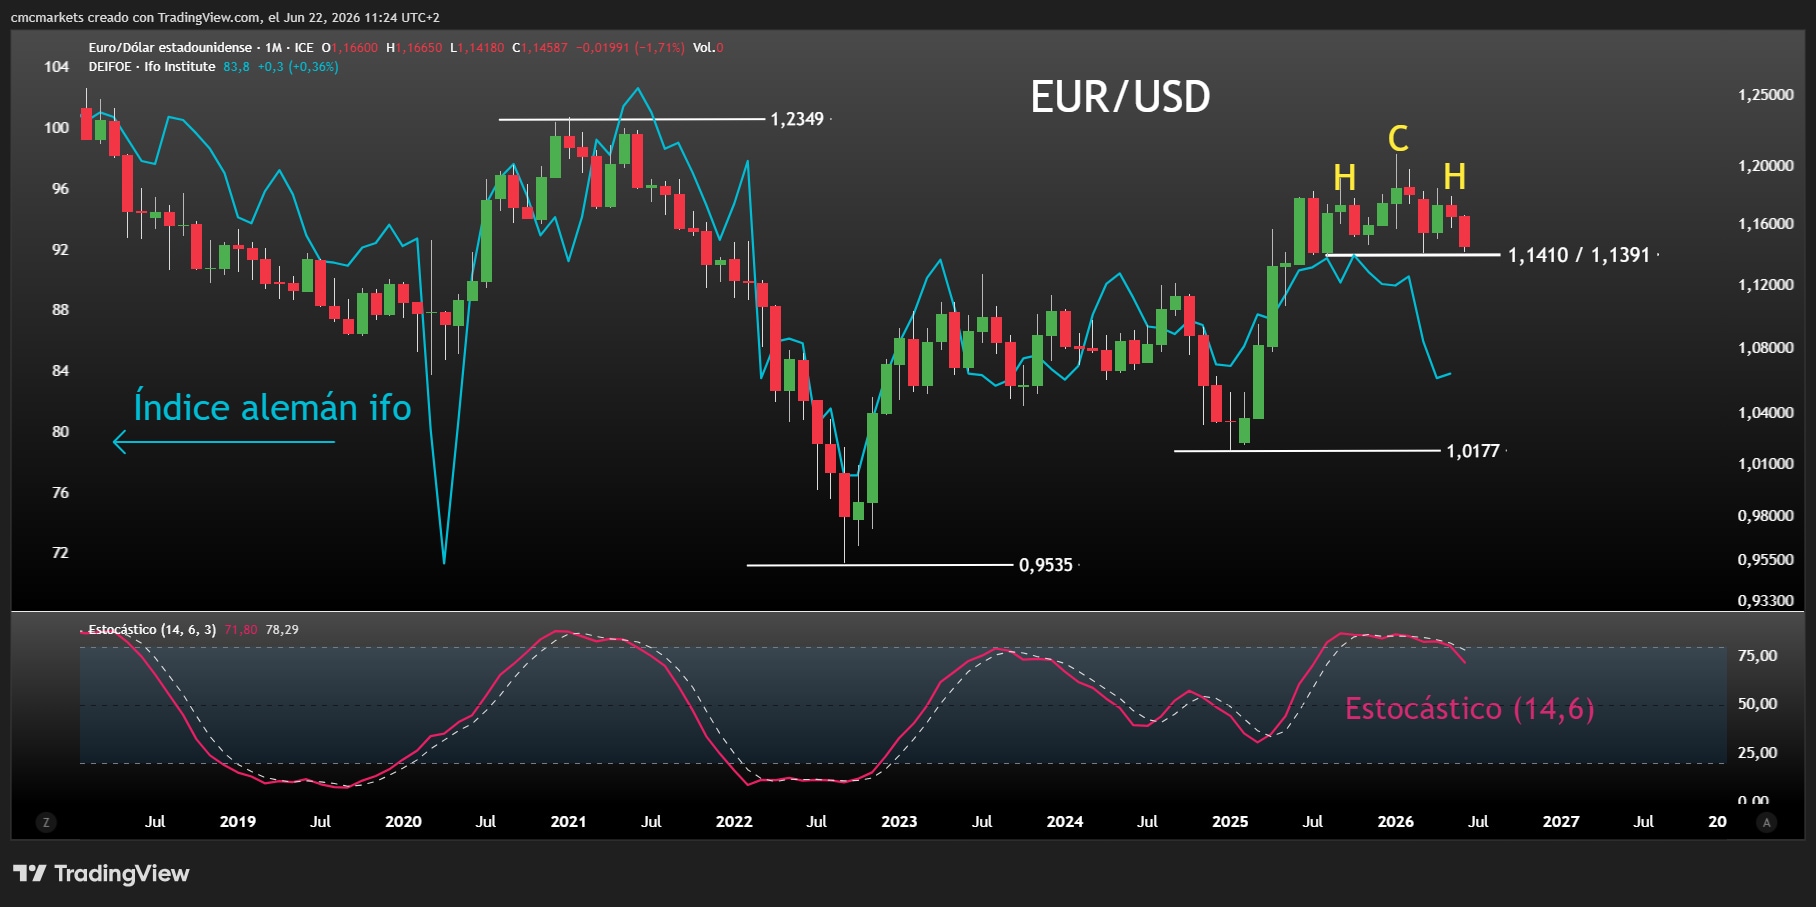Click the 88 value on the left ifo scale
This screenshot has width=1816, height=907.
tap(60, 309)
